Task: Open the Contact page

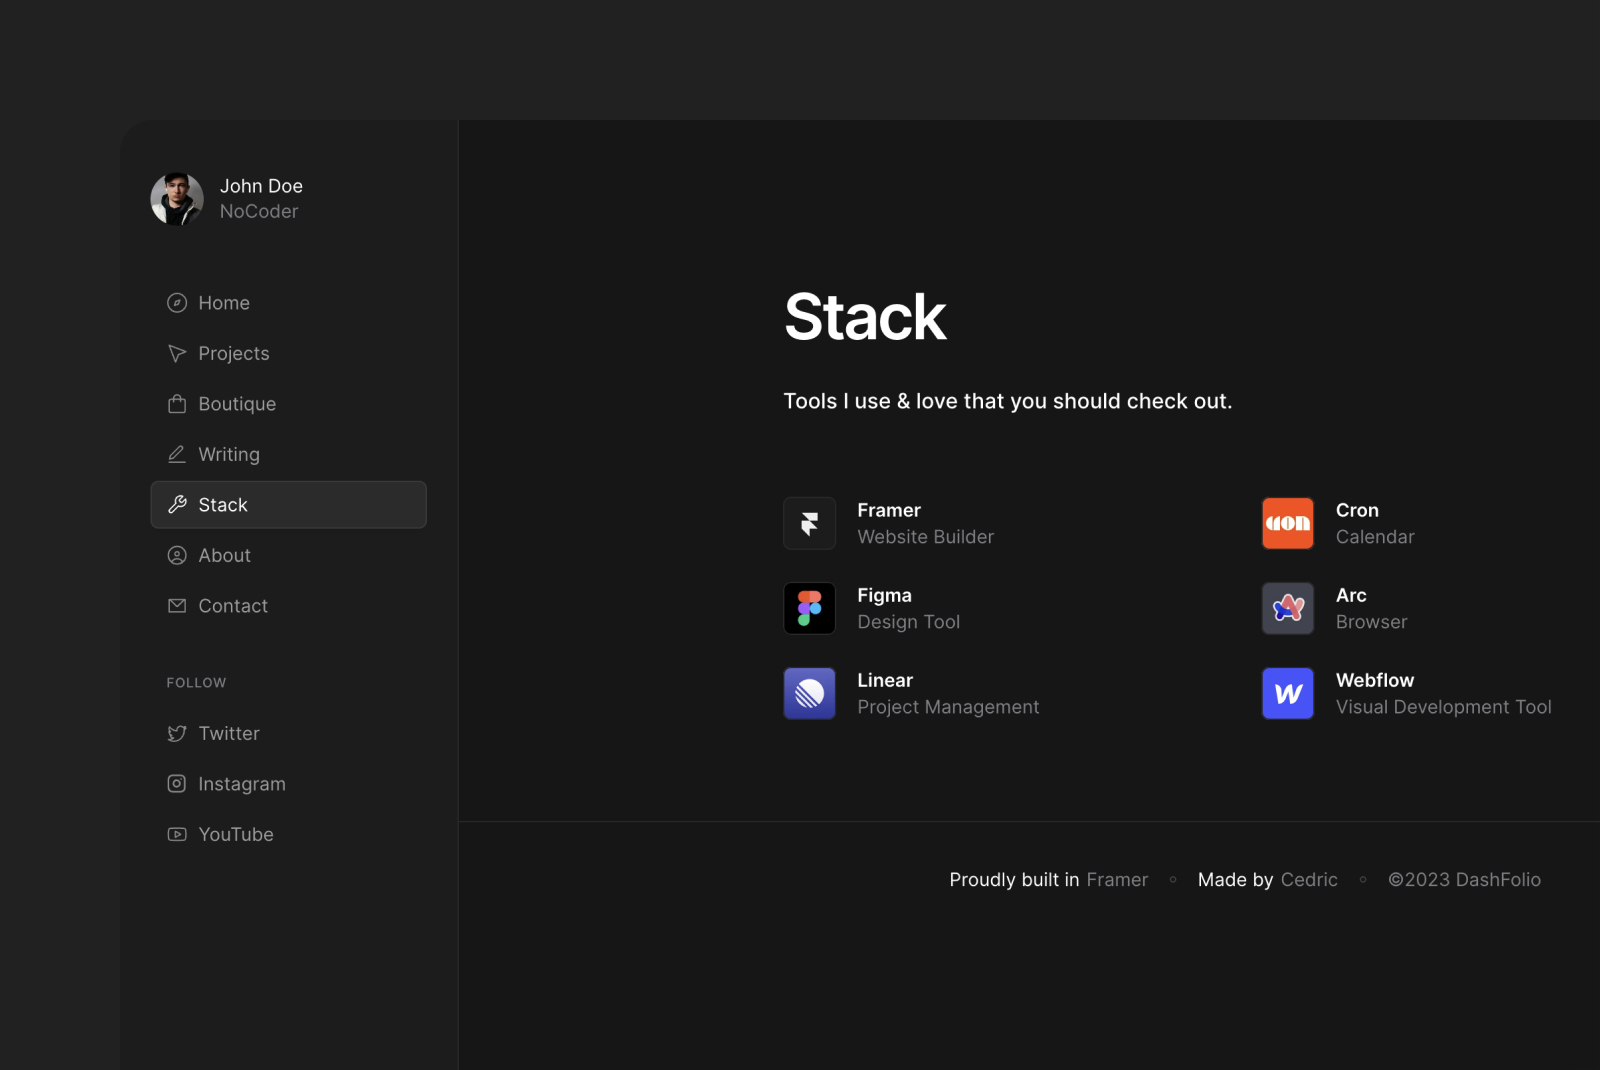Action: (288, 606)
